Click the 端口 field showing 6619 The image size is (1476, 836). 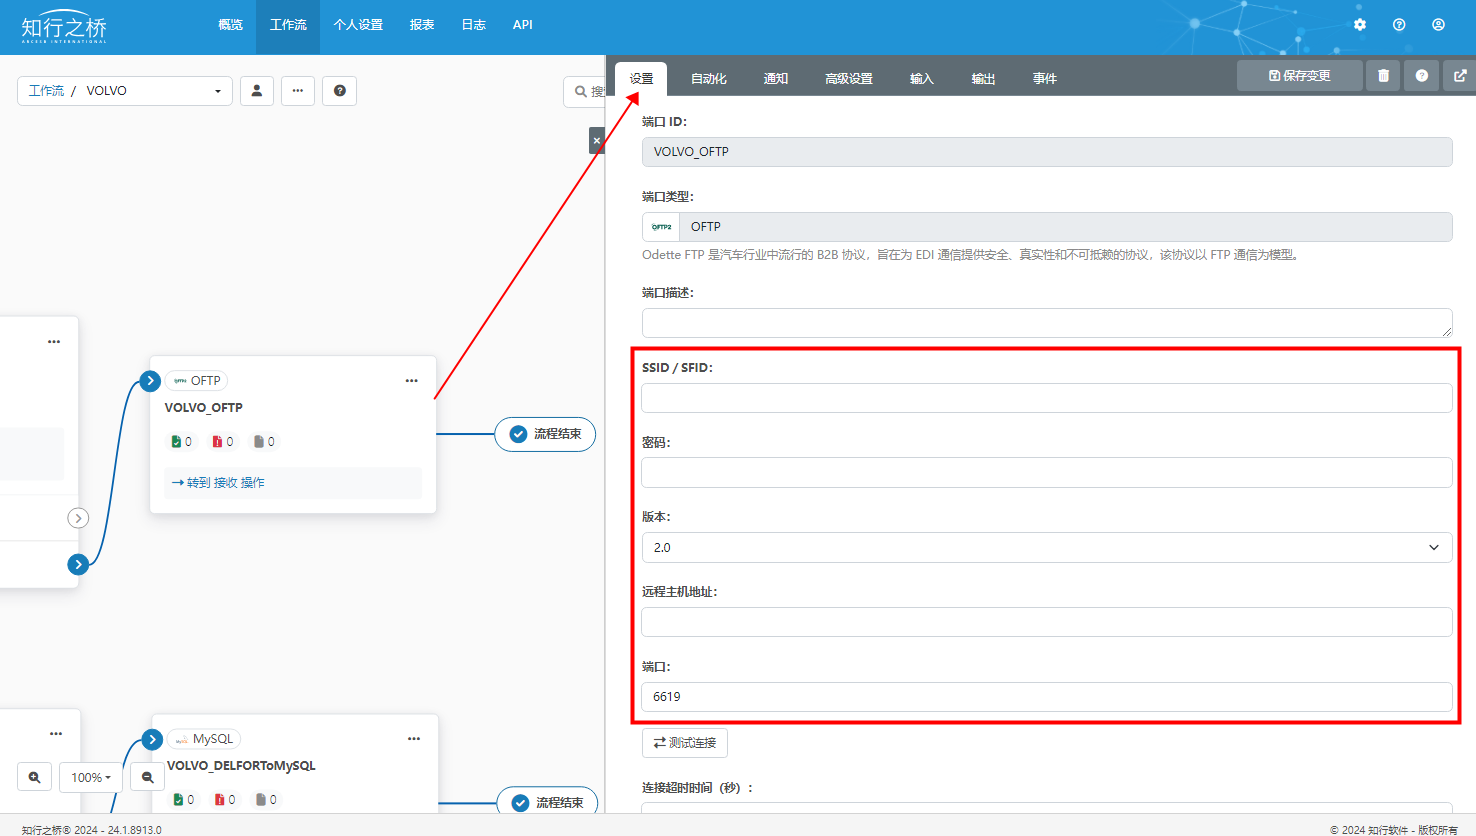1047,697
